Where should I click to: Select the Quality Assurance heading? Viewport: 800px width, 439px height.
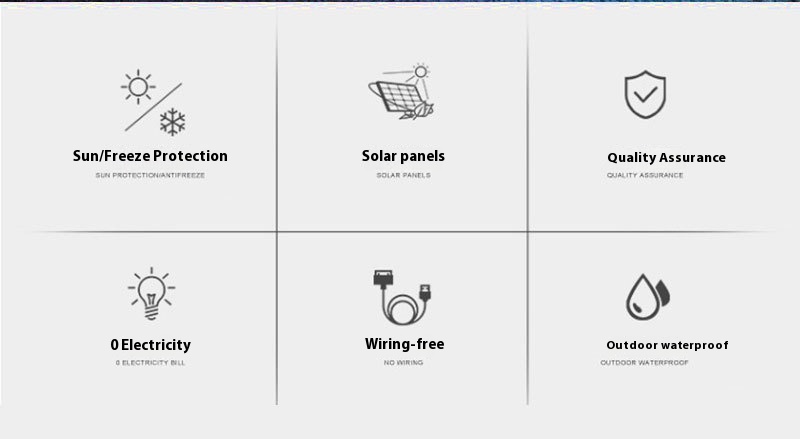click(x=666, y=157)
